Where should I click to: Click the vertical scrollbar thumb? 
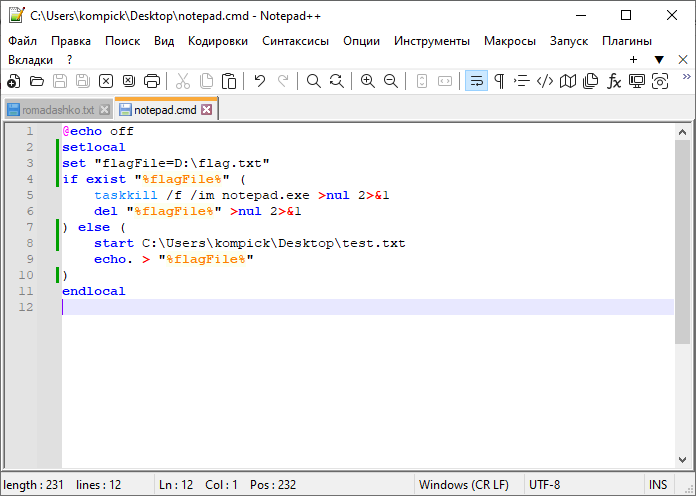[x=683, y=242]
